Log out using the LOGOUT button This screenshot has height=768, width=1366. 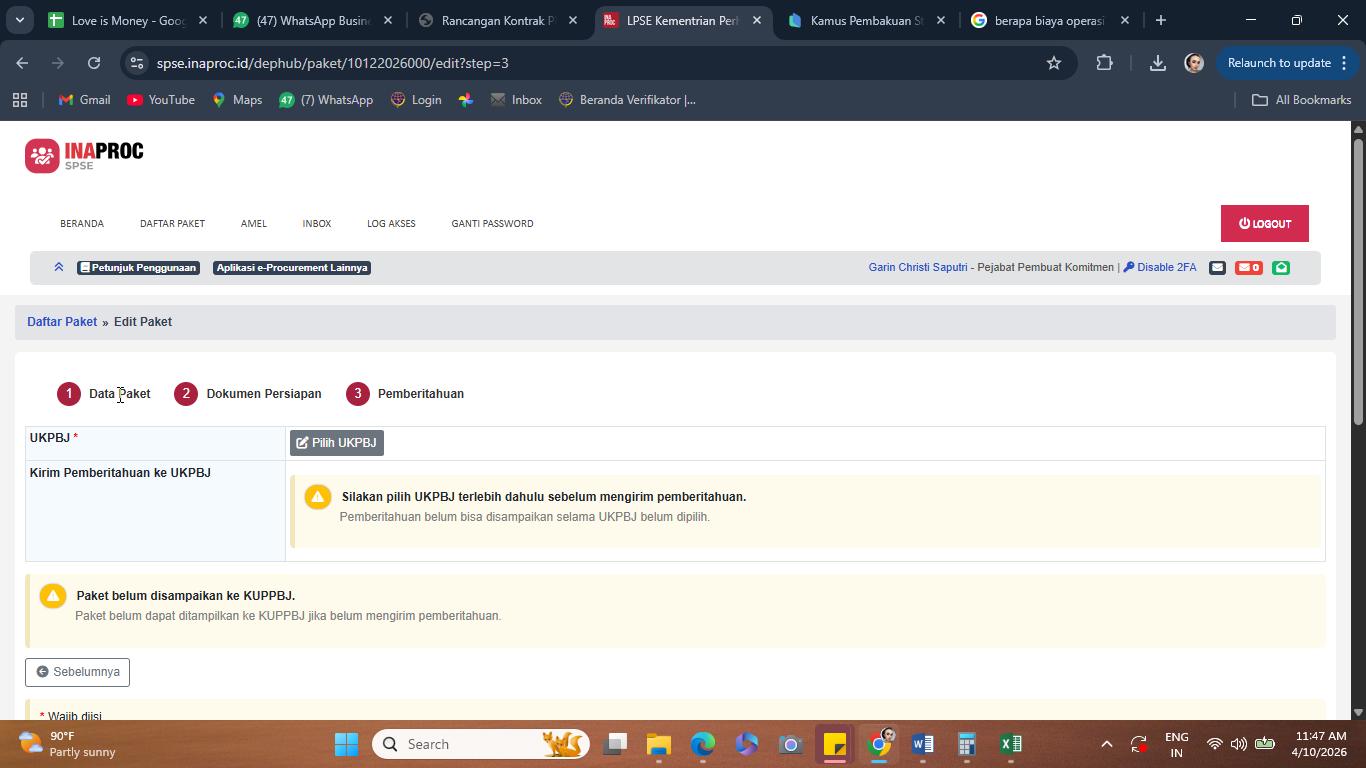point(1265,224)
